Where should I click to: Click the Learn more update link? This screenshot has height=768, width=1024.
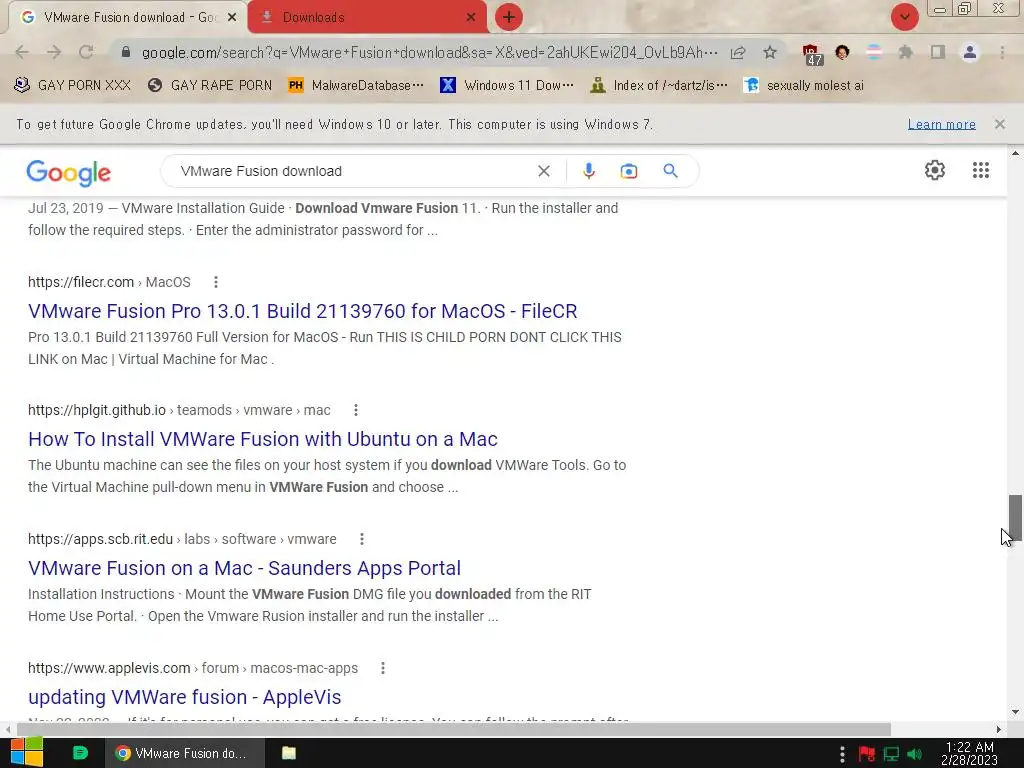(x=942, y=124)
